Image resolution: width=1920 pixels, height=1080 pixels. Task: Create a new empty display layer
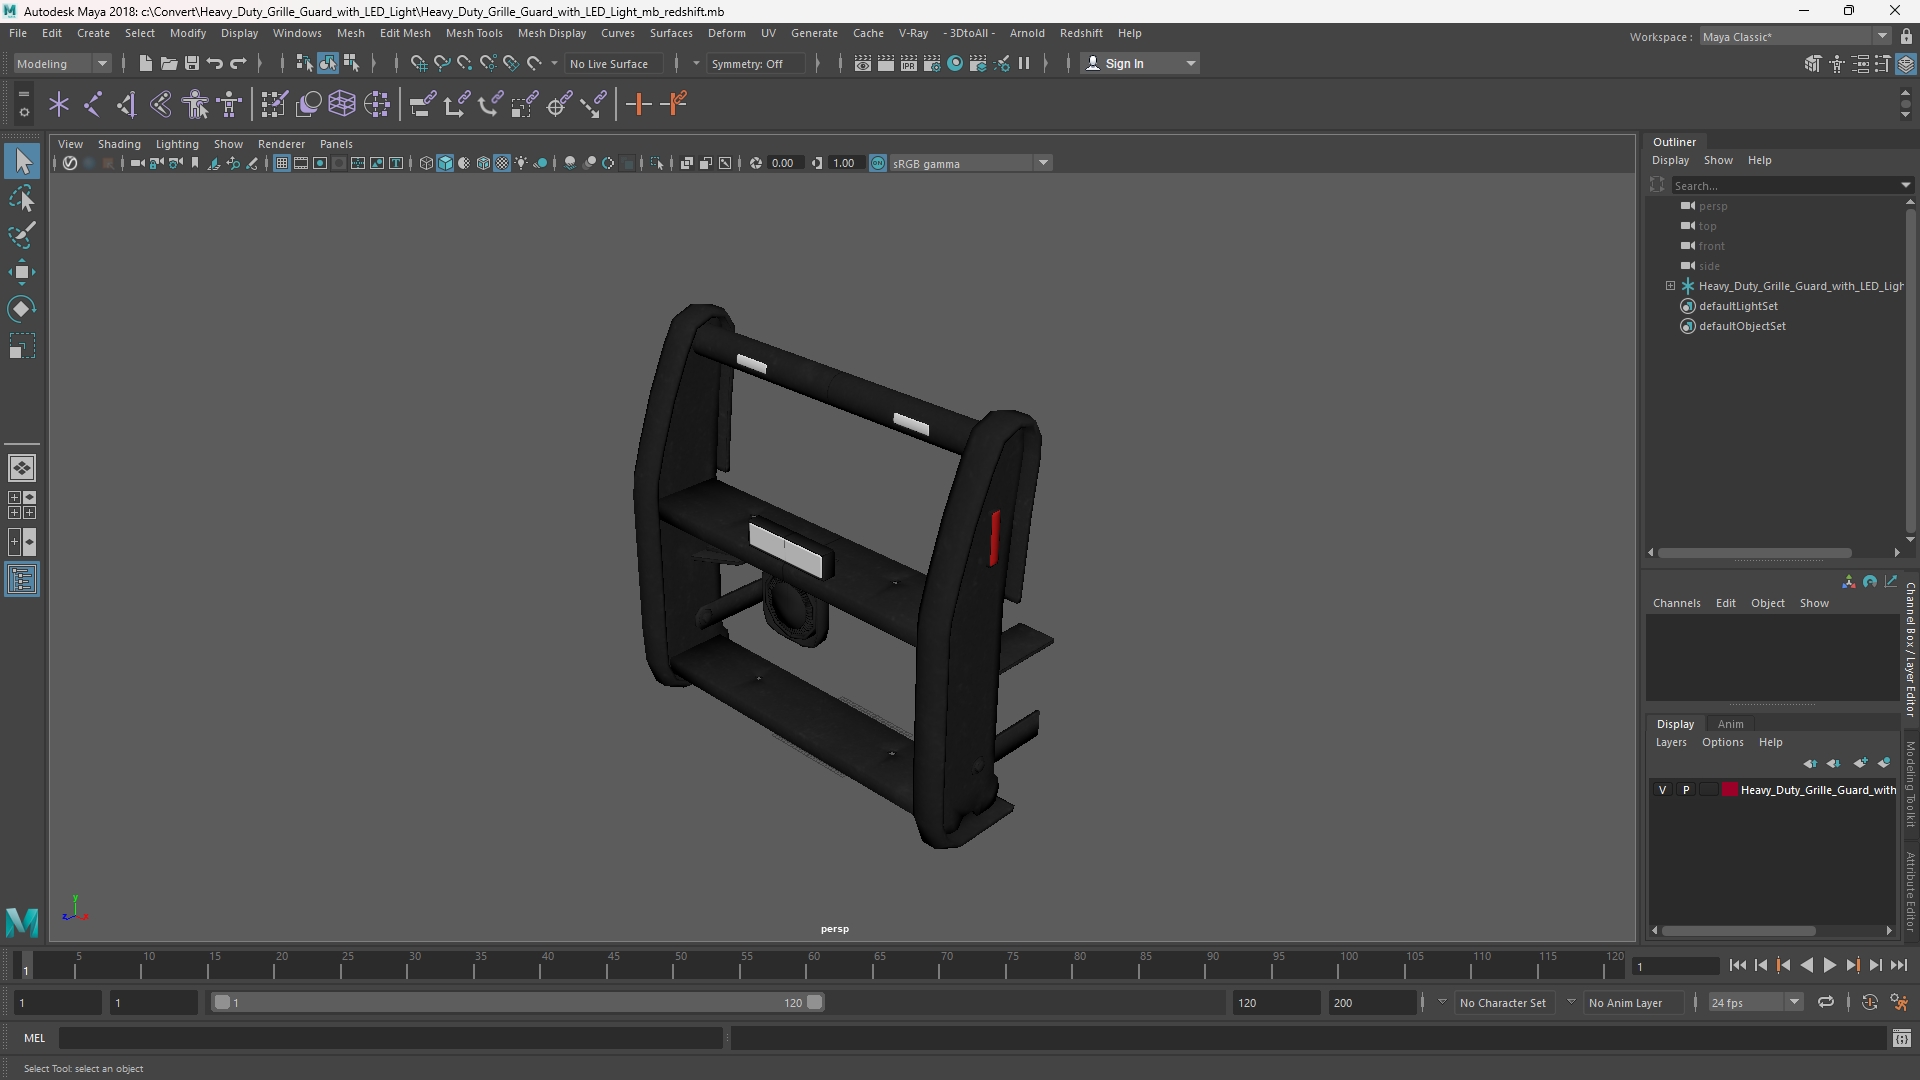click(1860, 763)
